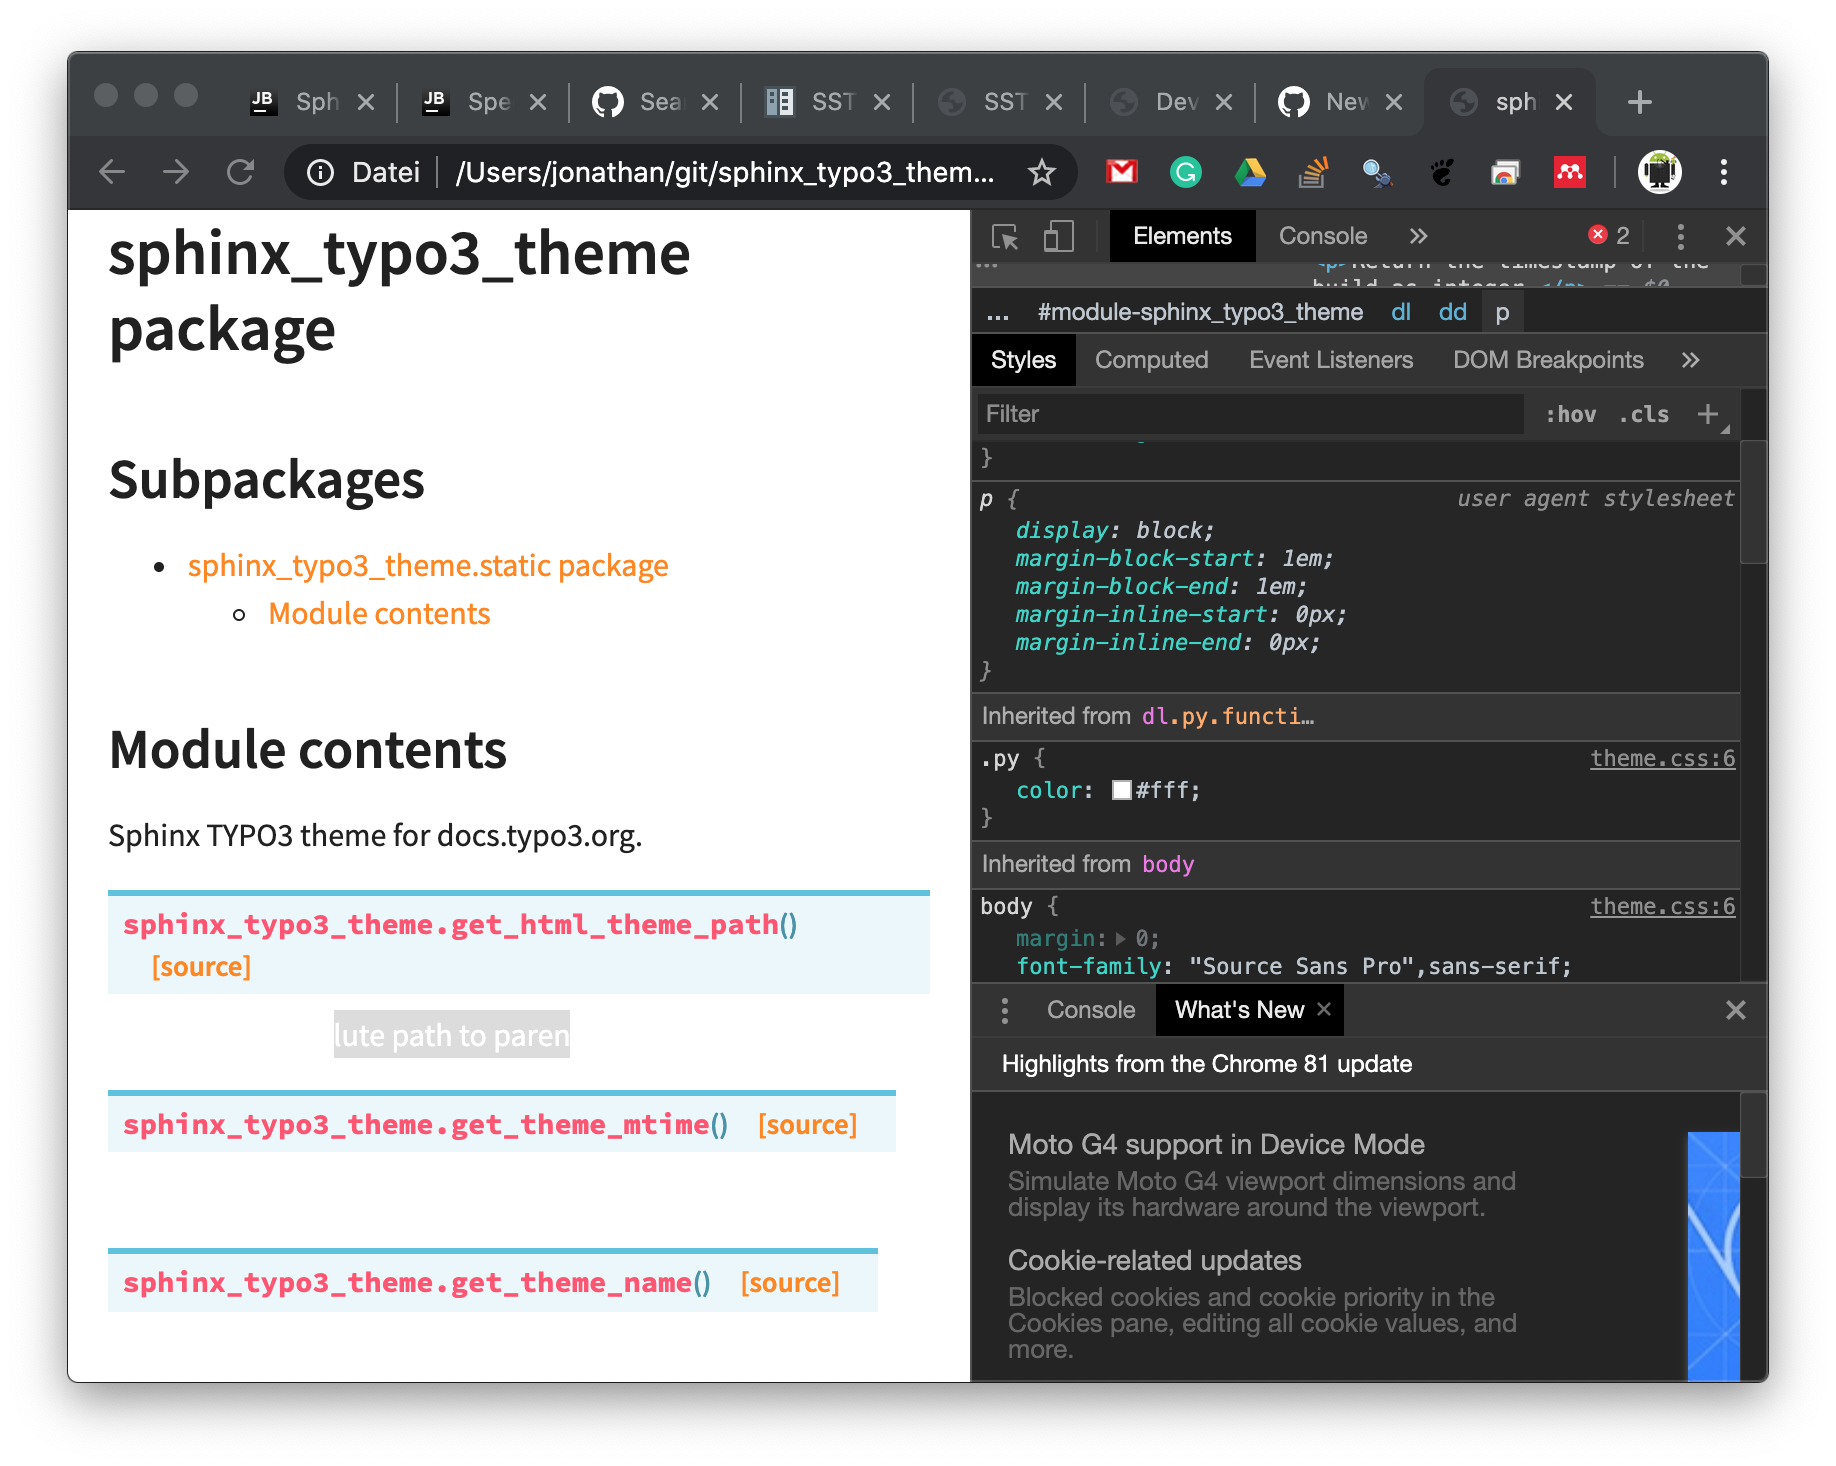The height and width of the screenshot is (1466, 1836).
Task: Switch to the Elements panel
Action: [1182, 236]
